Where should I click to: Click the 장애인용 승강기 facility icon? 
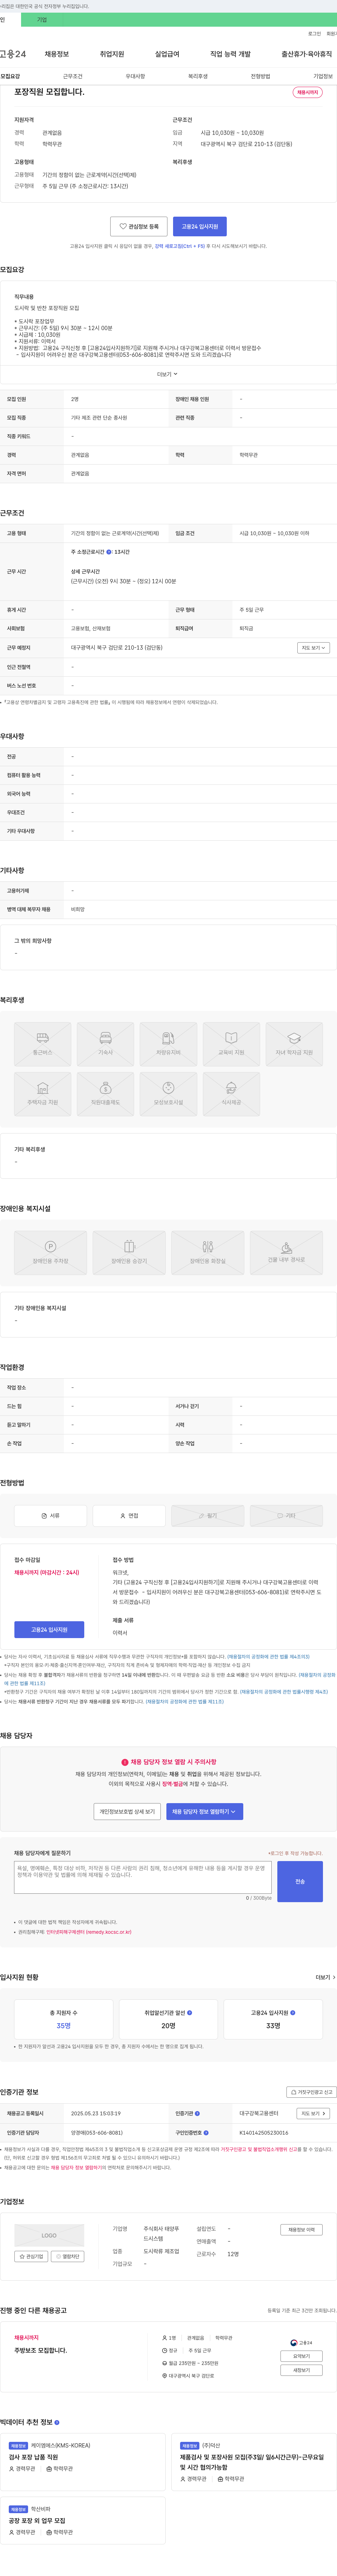pyautogui.click(x=129, y=1253)
